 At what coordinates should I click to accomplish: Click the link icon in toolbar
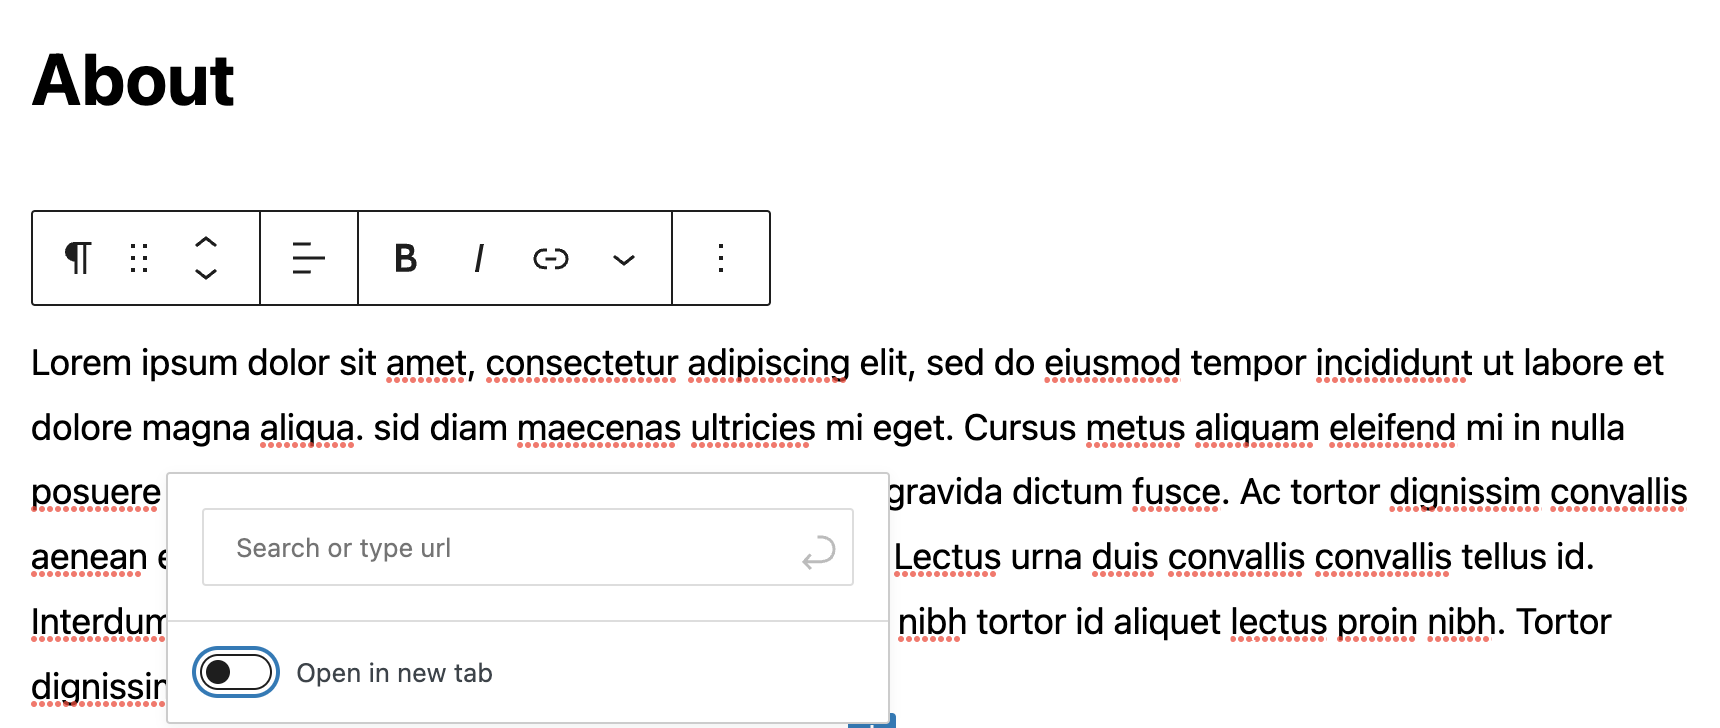coord(551,259)
